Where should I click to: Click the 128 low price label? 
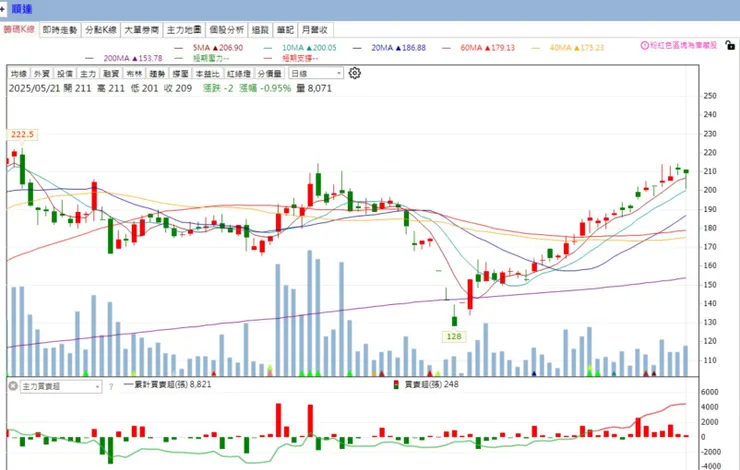point(454,336)
